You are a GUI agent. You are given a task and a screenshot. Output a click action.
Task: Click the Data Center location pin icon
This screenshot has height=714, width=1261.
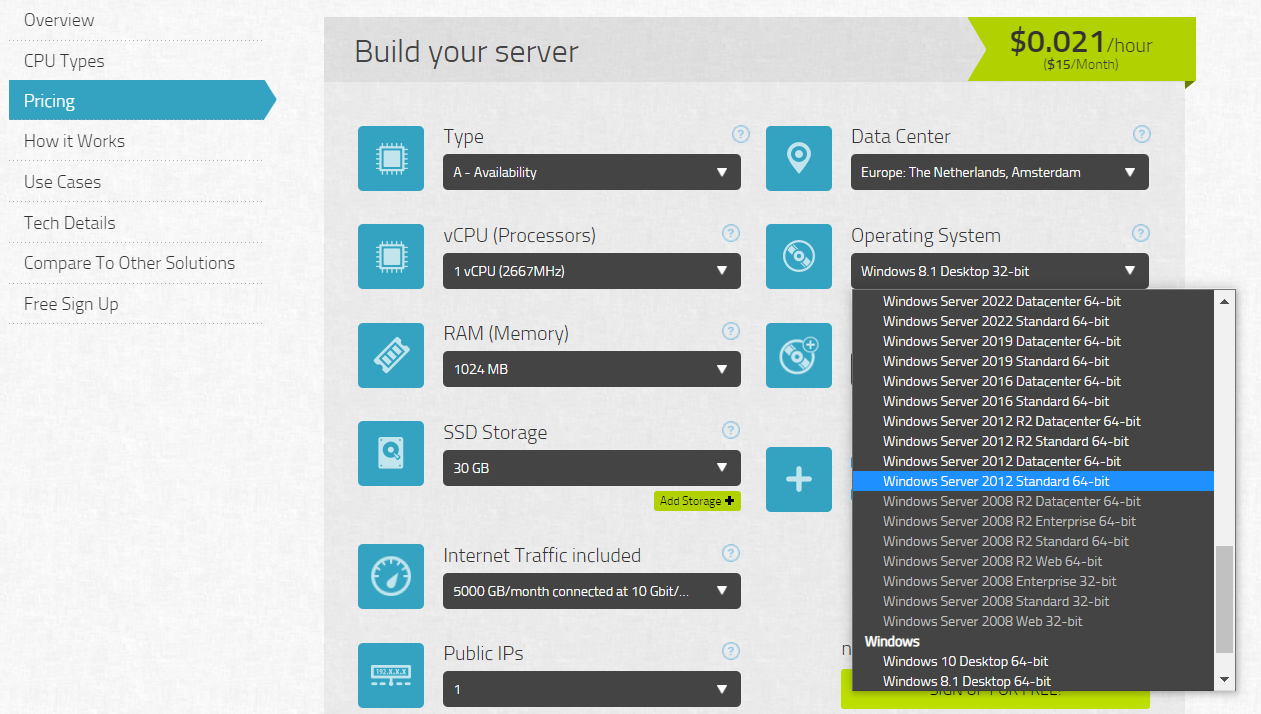point(799,158)
